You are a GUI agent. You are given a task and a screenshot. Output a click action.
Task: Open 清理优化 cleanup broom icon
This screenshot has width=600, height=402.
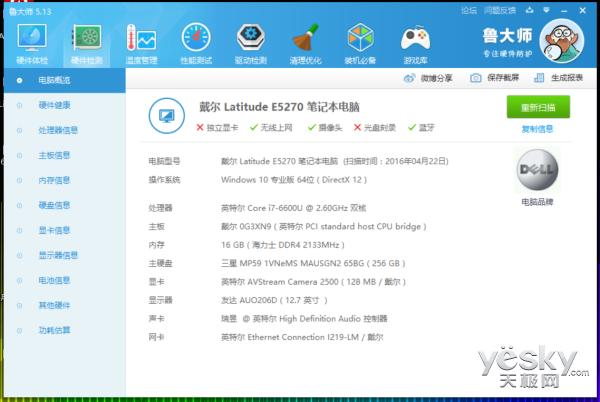(x=305, y=43)
